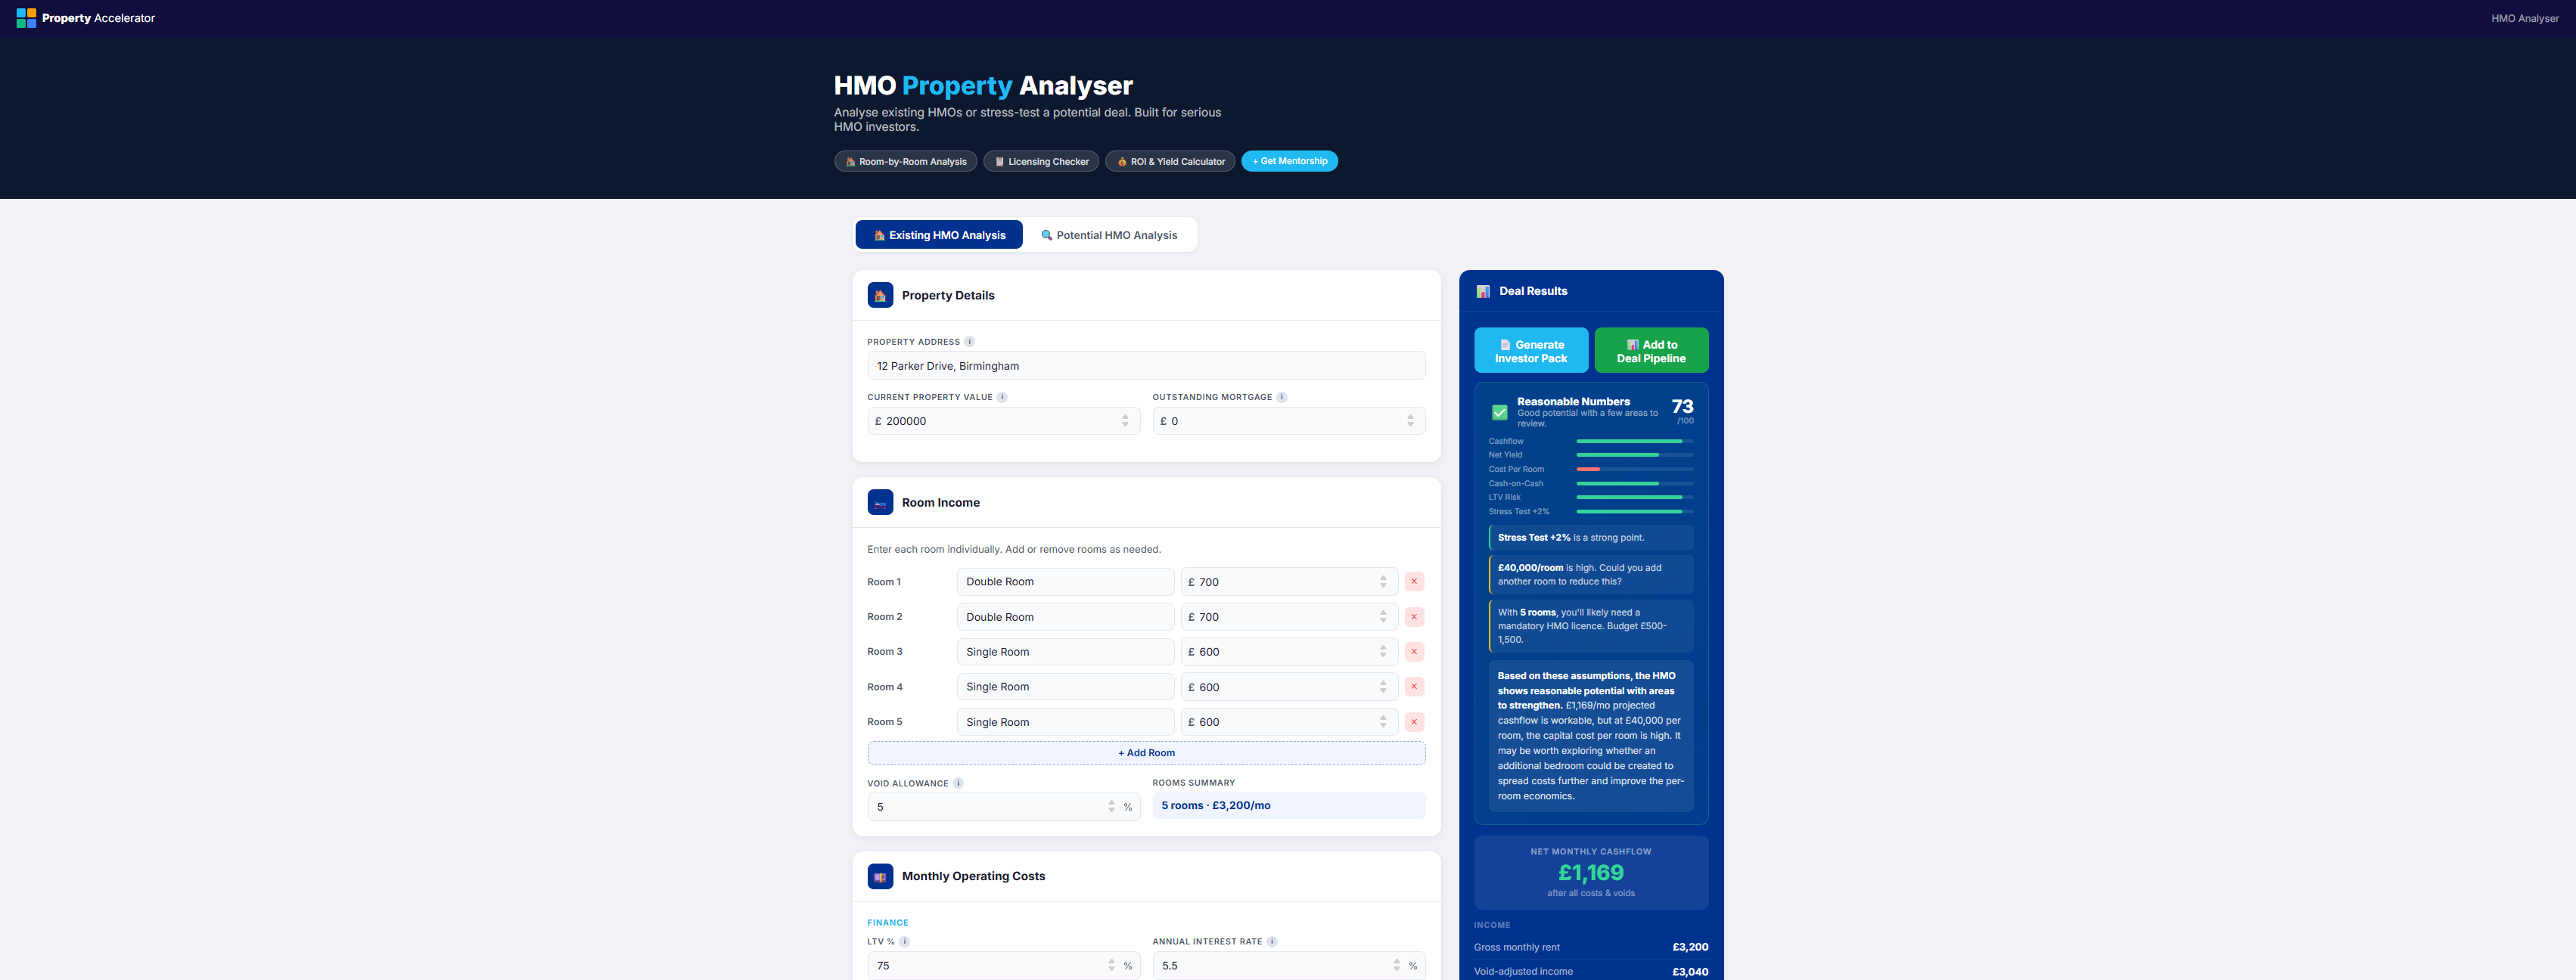Viewport: 2576px width, 980px height.
Task: Click + Add Room button
Action: 1146,753
